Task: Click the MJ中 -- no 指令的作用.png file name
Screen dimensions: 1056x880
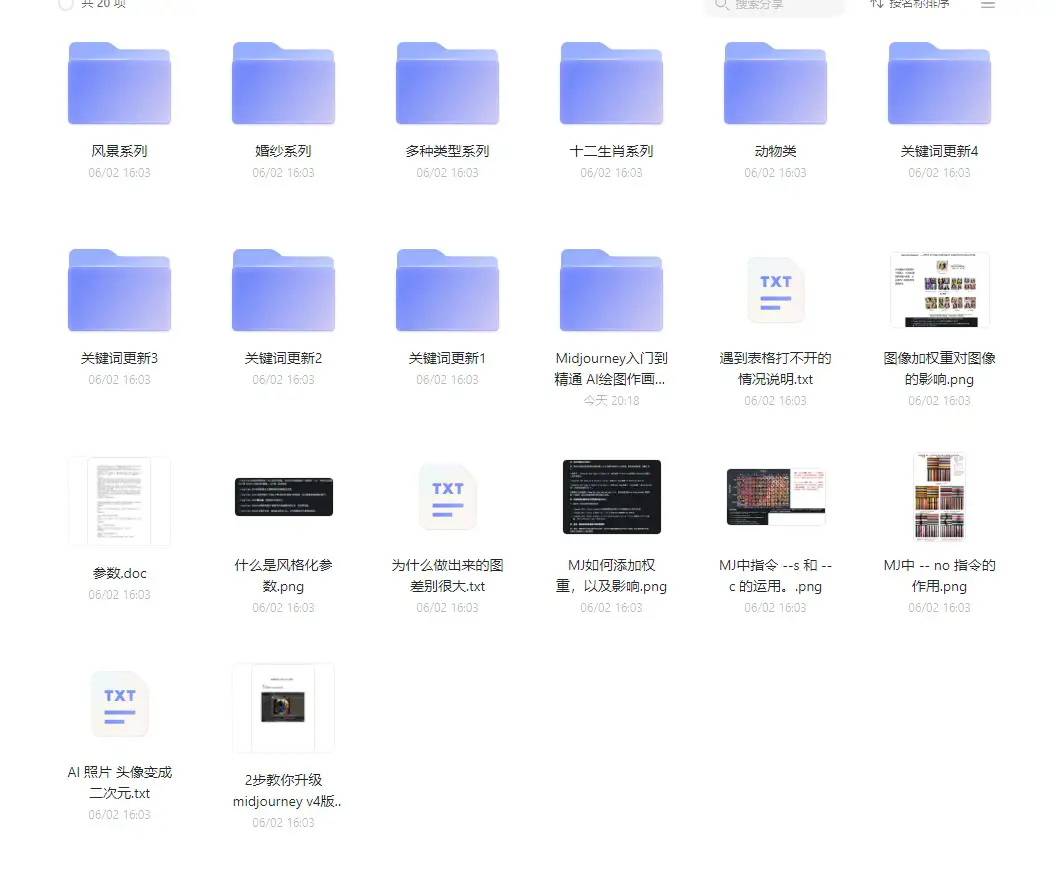Action: 939,575
